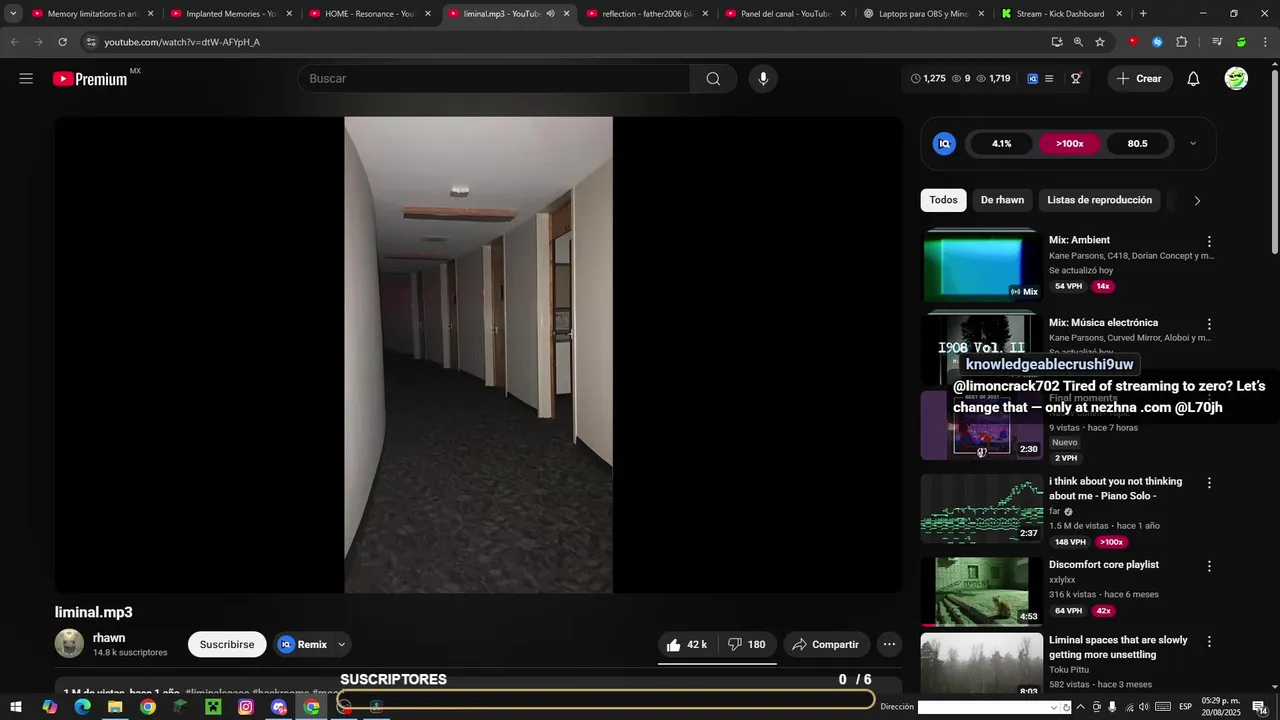Expand the Remix dropdown arrow
The width and height of the screenshot is (1280, 720).
341,645
